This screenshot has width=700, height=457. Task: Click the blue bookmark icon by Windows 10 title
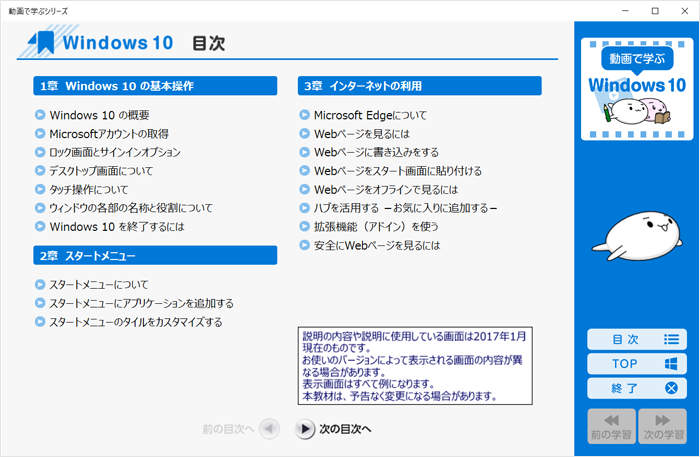coord(42,42)
